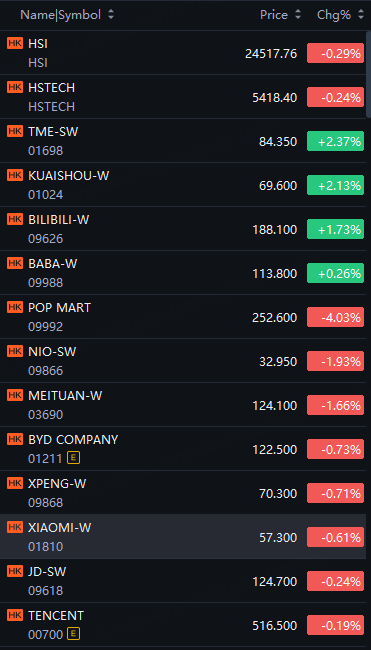Select the Name|Symbol column header

click(61, 15)
